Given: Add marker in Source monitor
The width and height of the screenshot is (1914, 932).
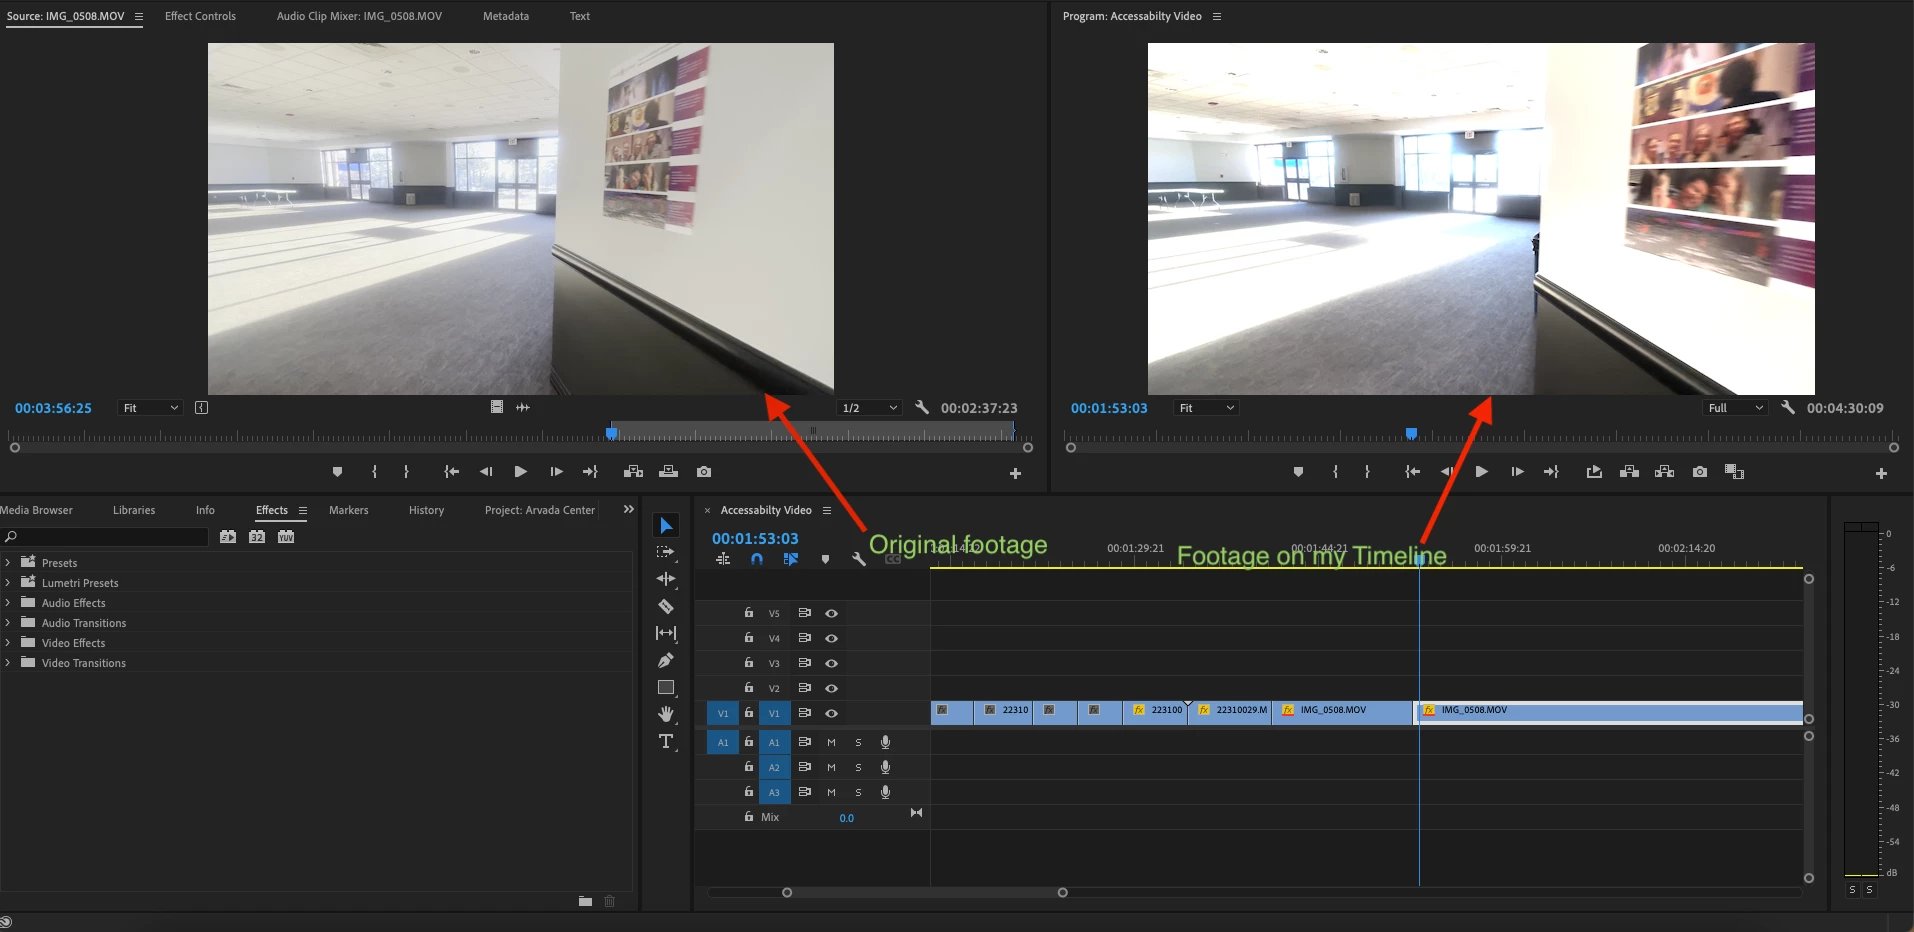Looking at the screenshot, I should 337,472.
